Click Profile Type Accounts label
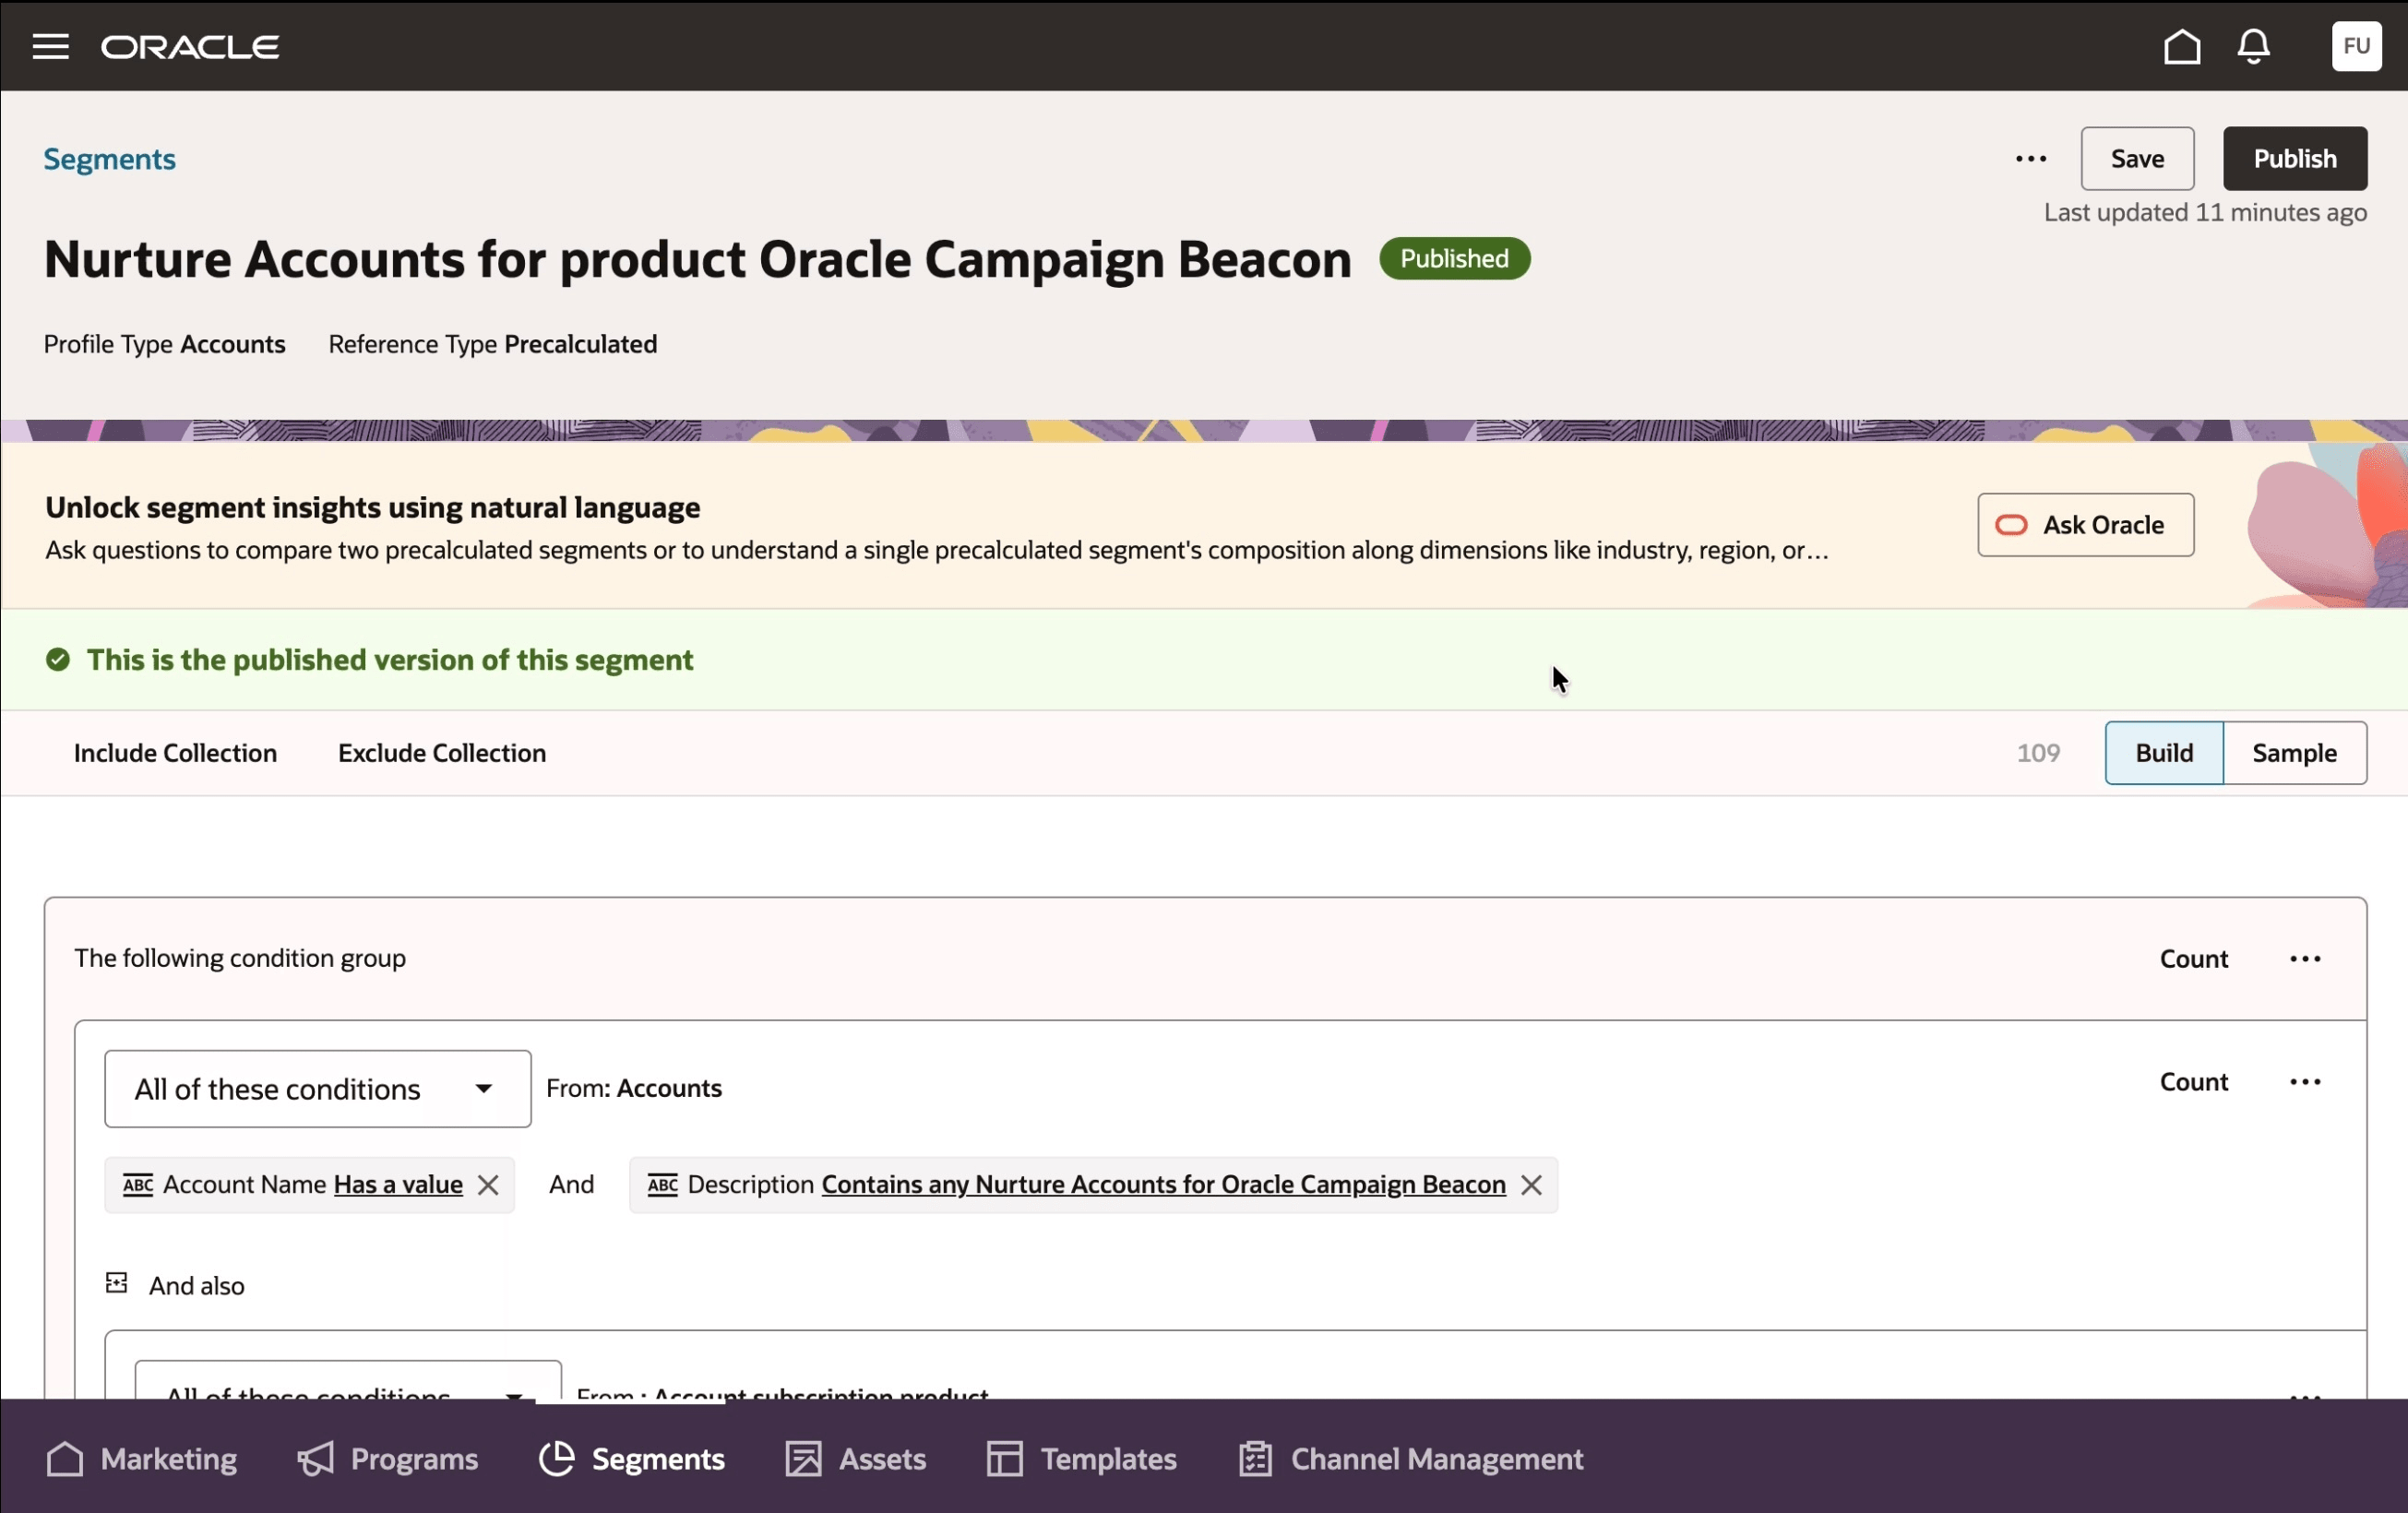 [x=164, y=344]
